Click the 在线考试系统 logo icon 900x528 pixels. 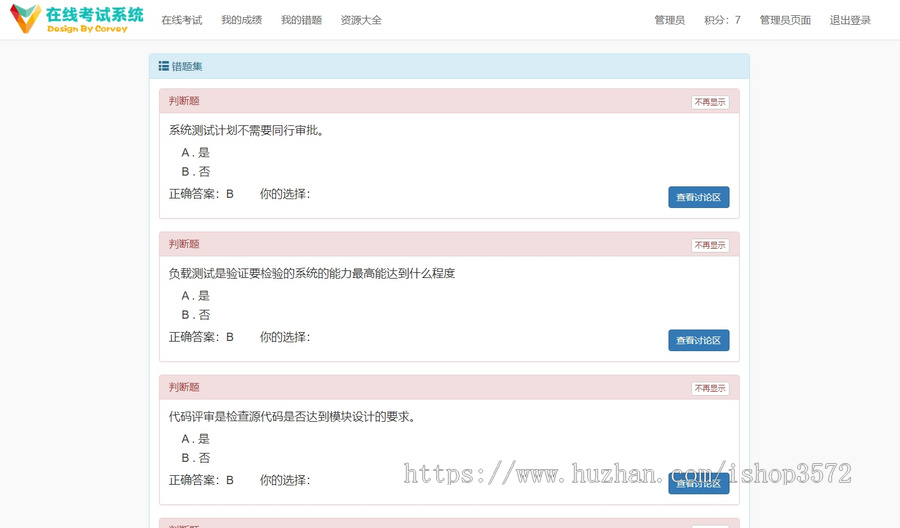pyautogui.click(x=26, y=18)
